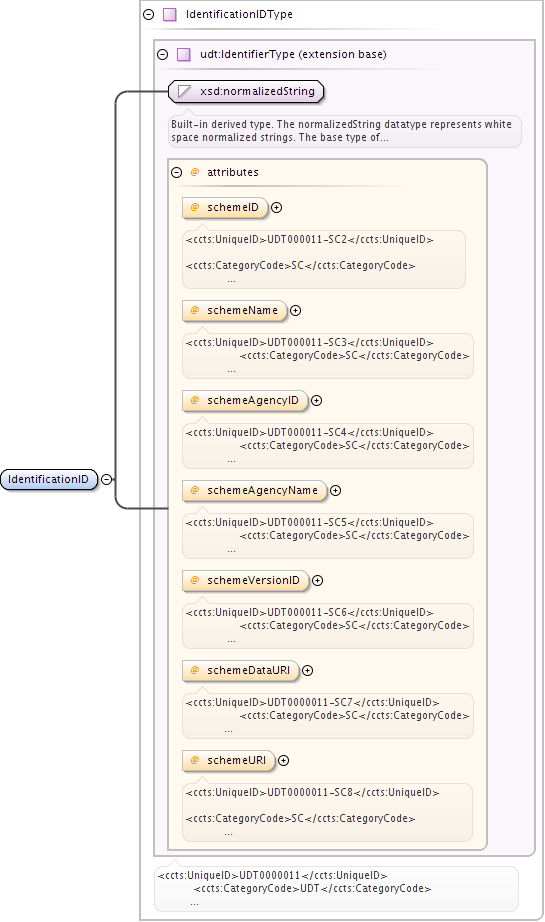The image size is (545, 922).
Task: Expand the schemeID attribute
Action: (276, 208)
